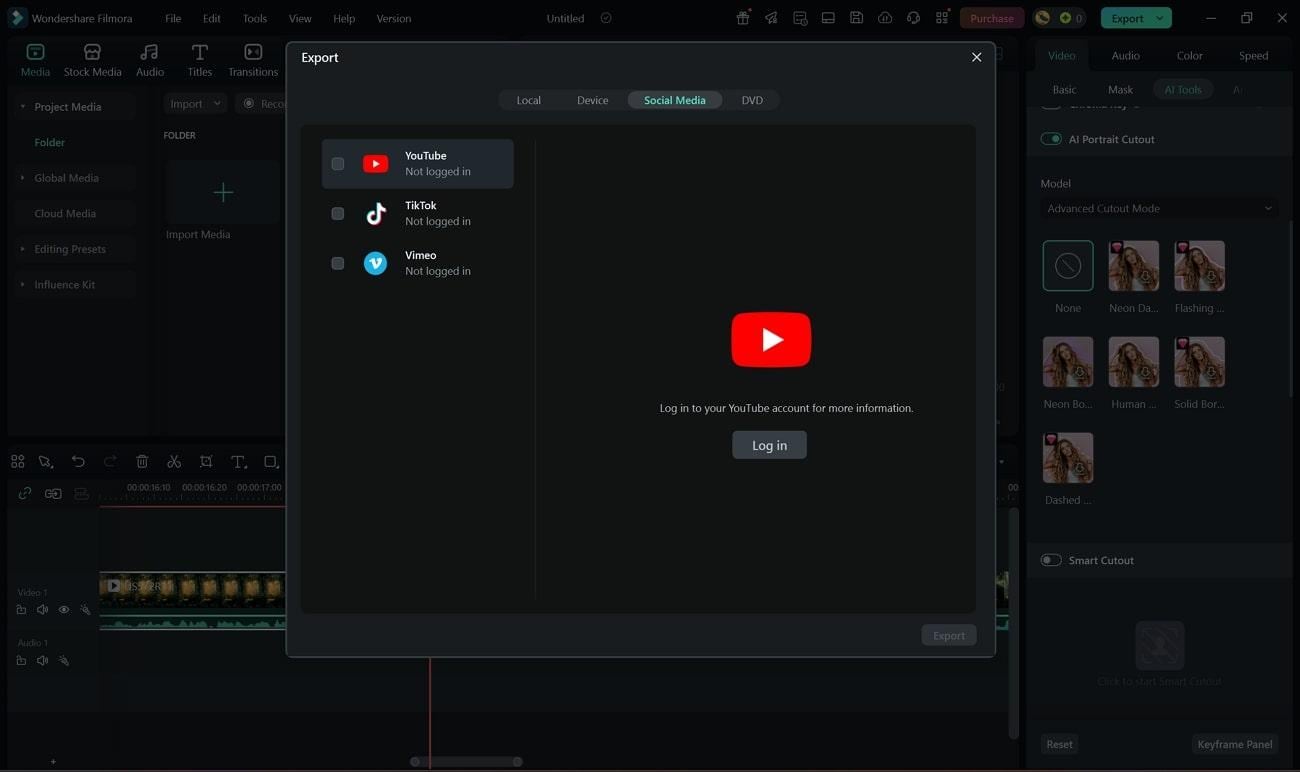Toggle the Smart Cutout switch

click(1051, 560)
